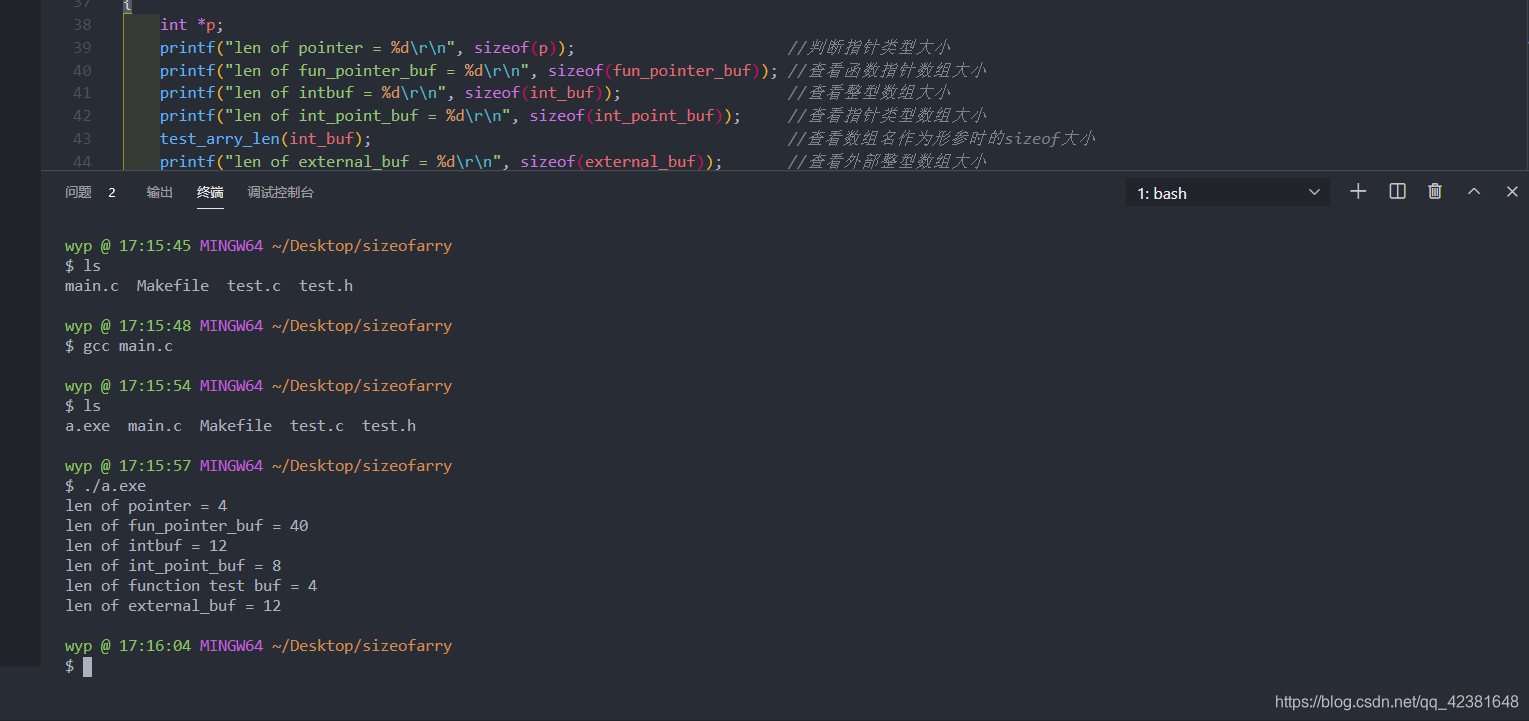This screenshot has height=721, width=1529.
Task: Click output 'len of external_buf = 12'
Action: click(x=173, y=606)
